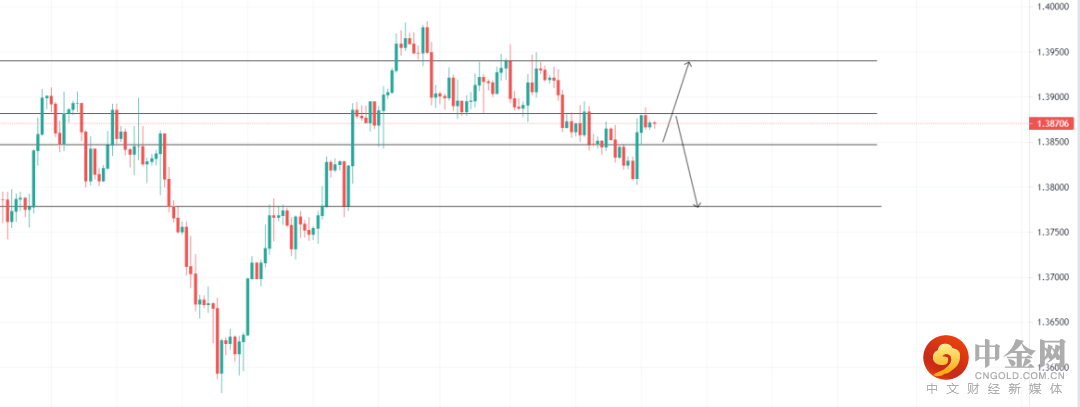The height and width of the screenshot is (407, 1080).
Task: Click the upward arrow tip
Action: (688, 63)
